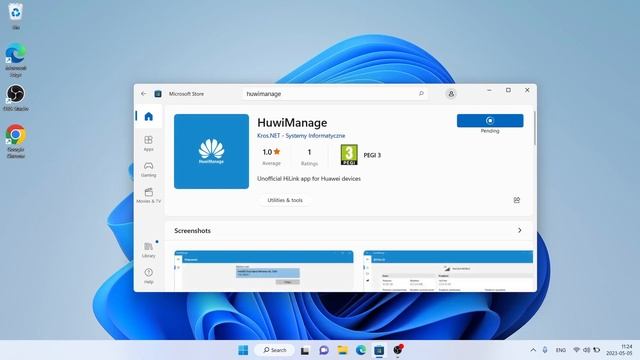640x360 pixels.
Task: Click the microphone tray icon
Action: click(x=545, y=350)
